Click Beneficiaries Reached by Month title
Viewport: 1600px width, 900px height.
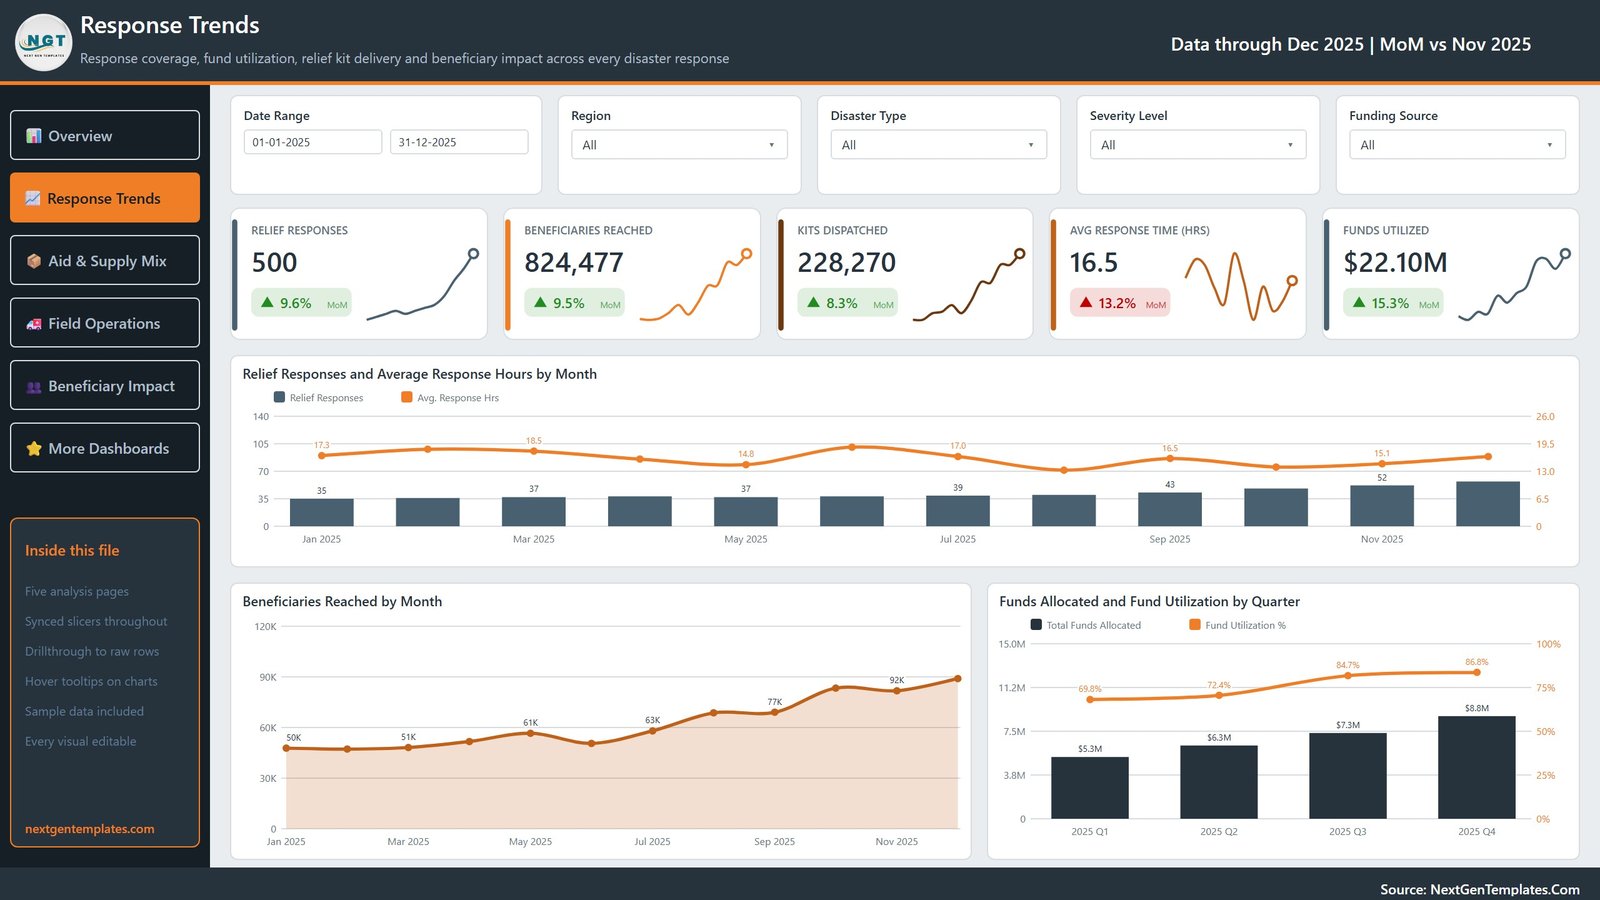pyautogui.click(x=342, y=601)
